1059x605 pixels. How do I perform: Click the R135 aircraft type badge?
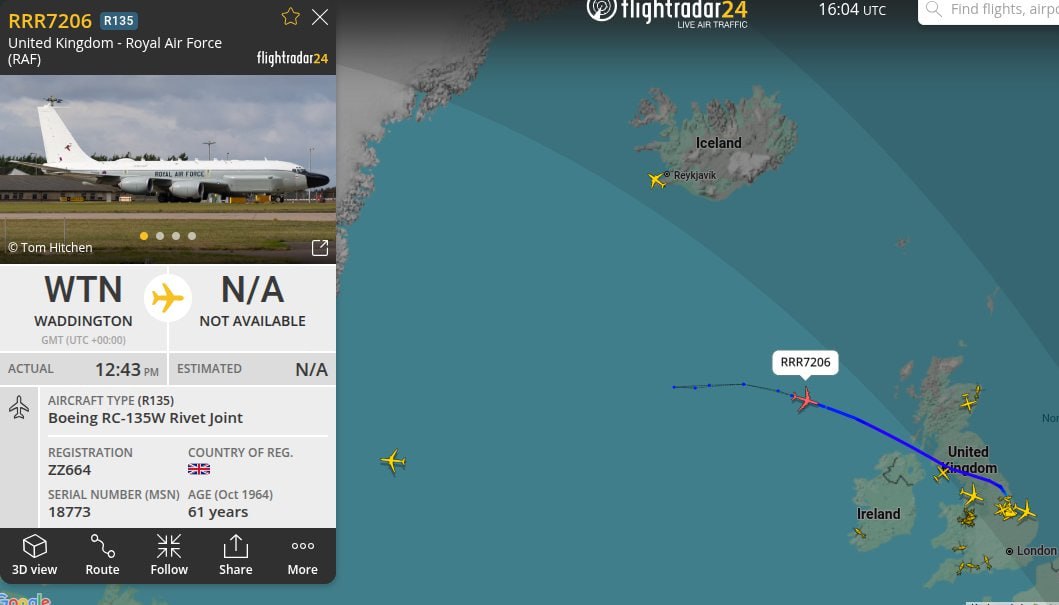tap(119, 21)
